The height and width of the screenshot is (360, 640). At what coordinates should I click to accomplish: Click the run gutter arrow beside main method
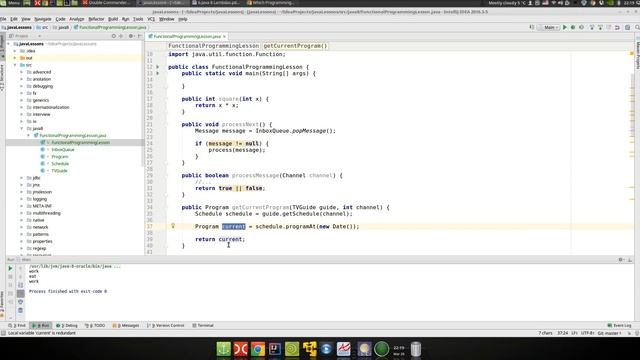click(158, 73)
